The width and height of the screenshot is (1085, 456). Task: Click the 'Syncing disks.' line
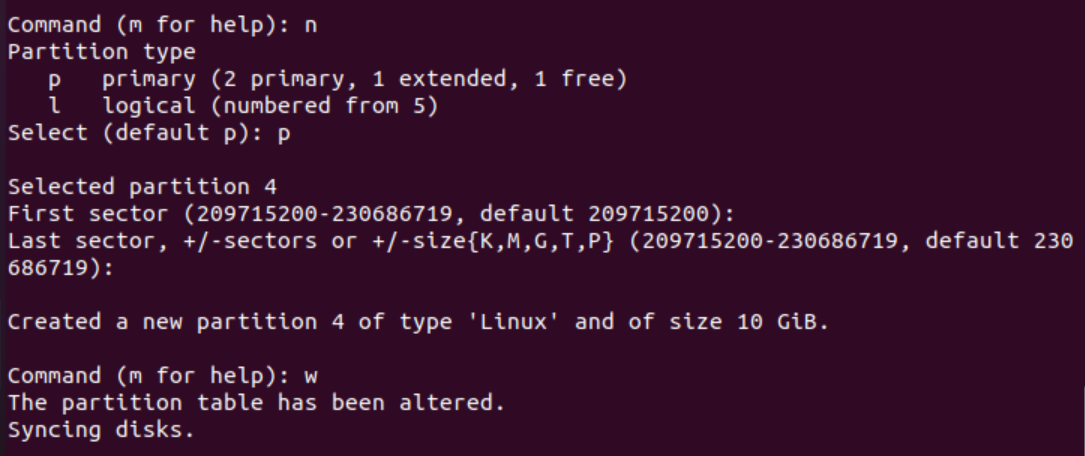point(101,430)
